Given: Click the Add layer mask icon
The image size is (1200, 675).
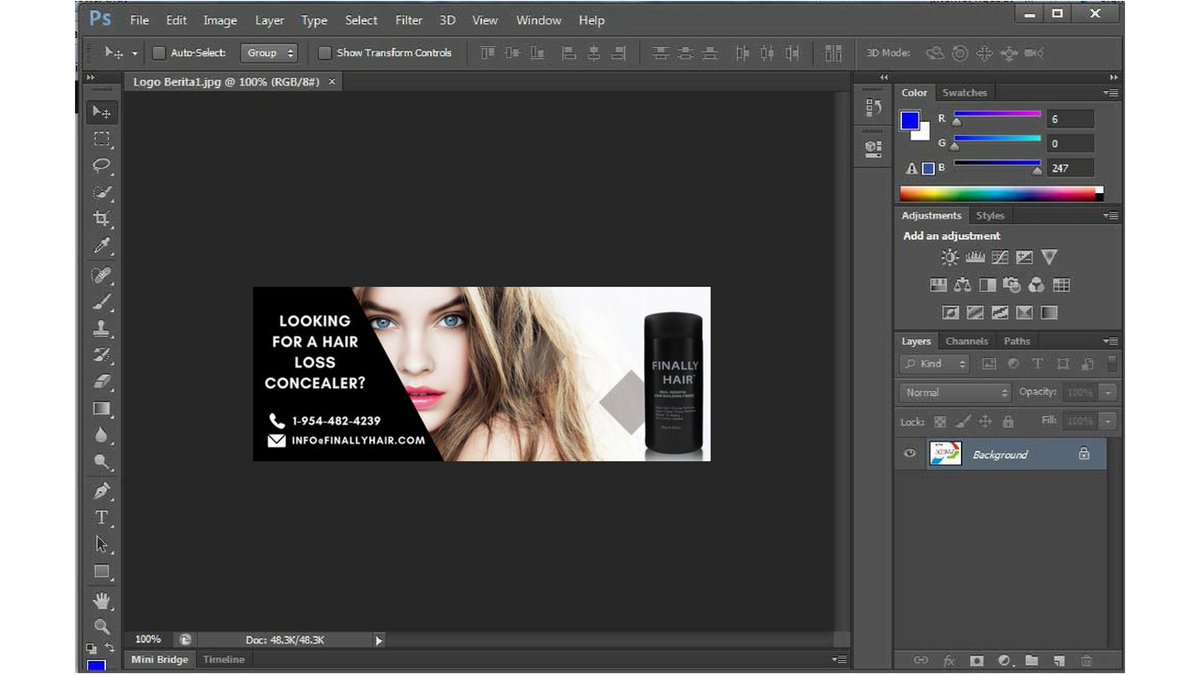Looking at the screenshot, I should [x=977, y=661].
